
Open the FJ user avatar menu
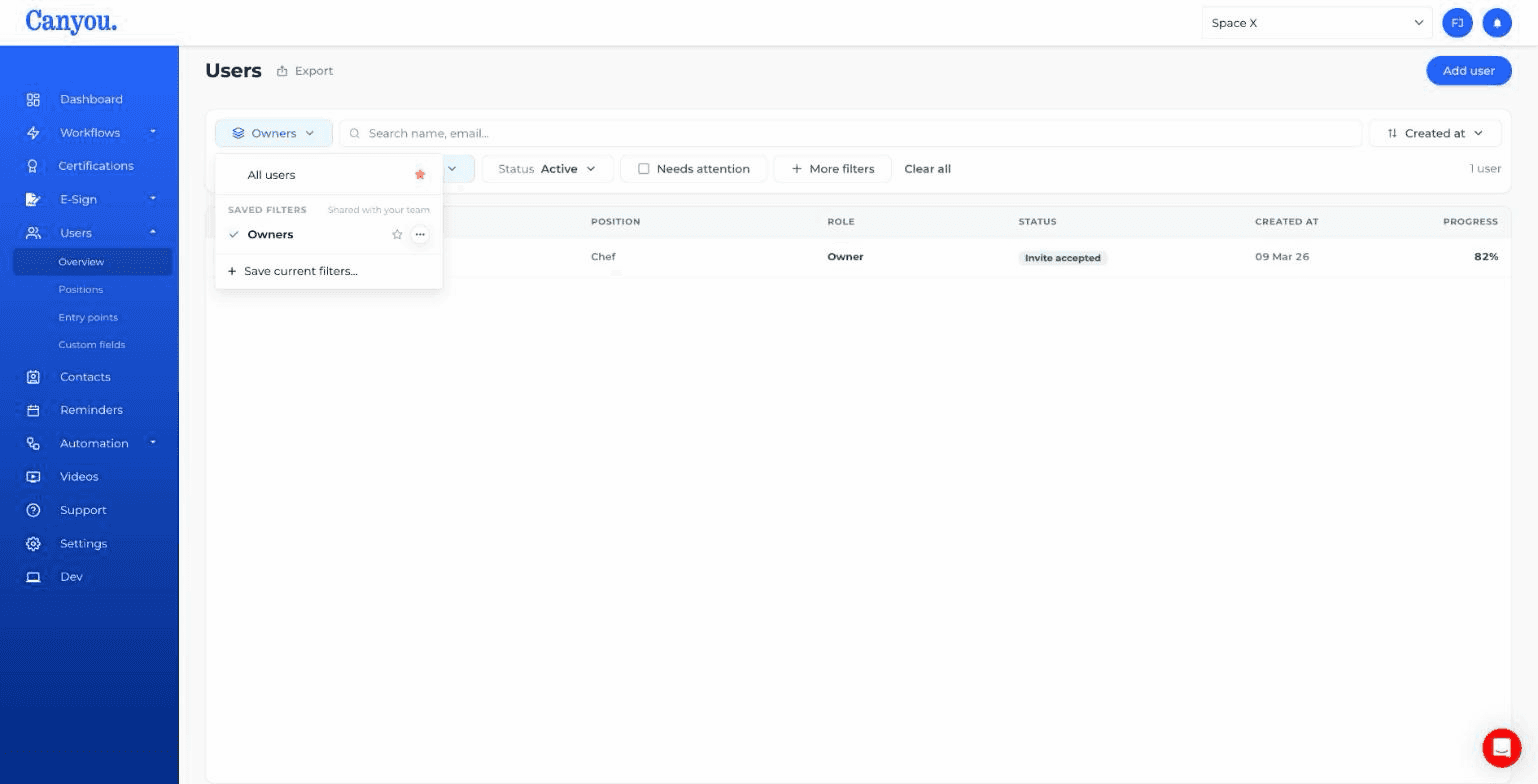(1458, 23)
